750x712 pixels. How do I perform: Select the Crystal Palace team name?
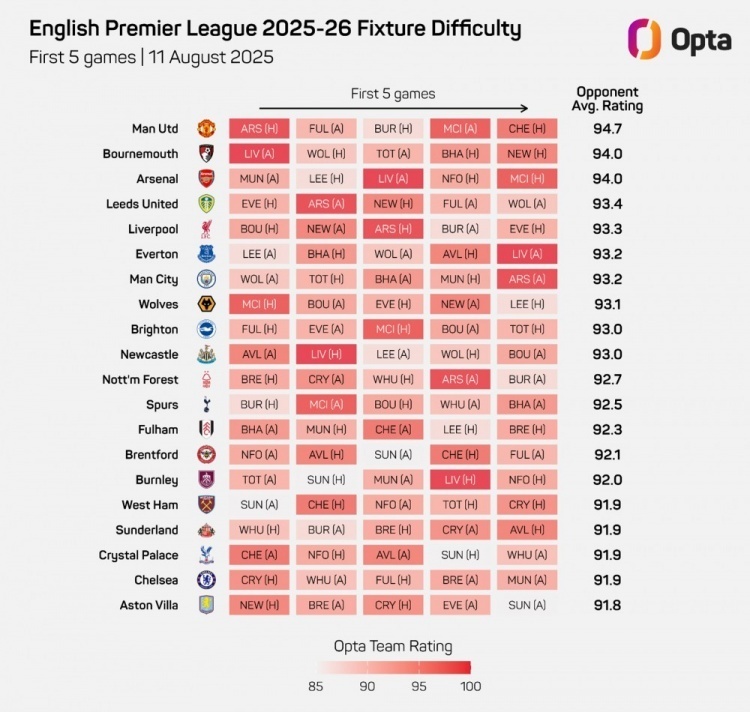coord(138,555)
